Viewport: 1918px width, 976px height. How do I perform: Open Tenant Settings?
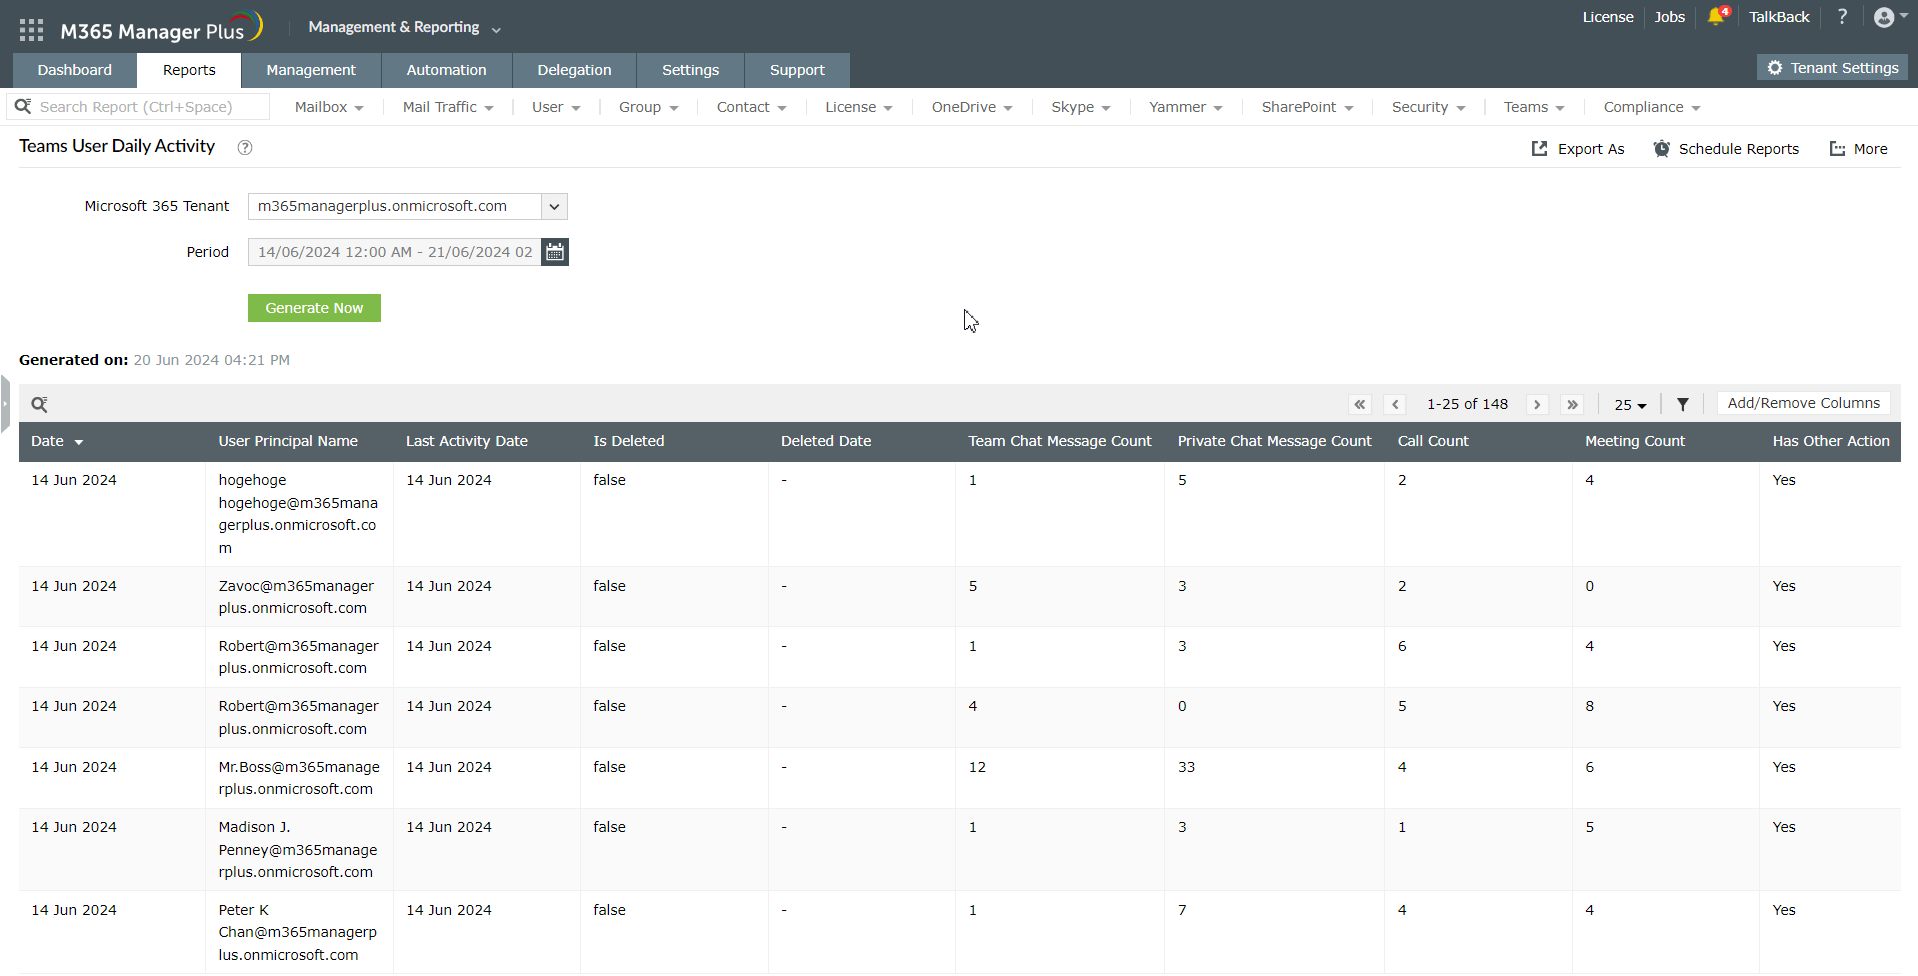[x=1832, y=68]
